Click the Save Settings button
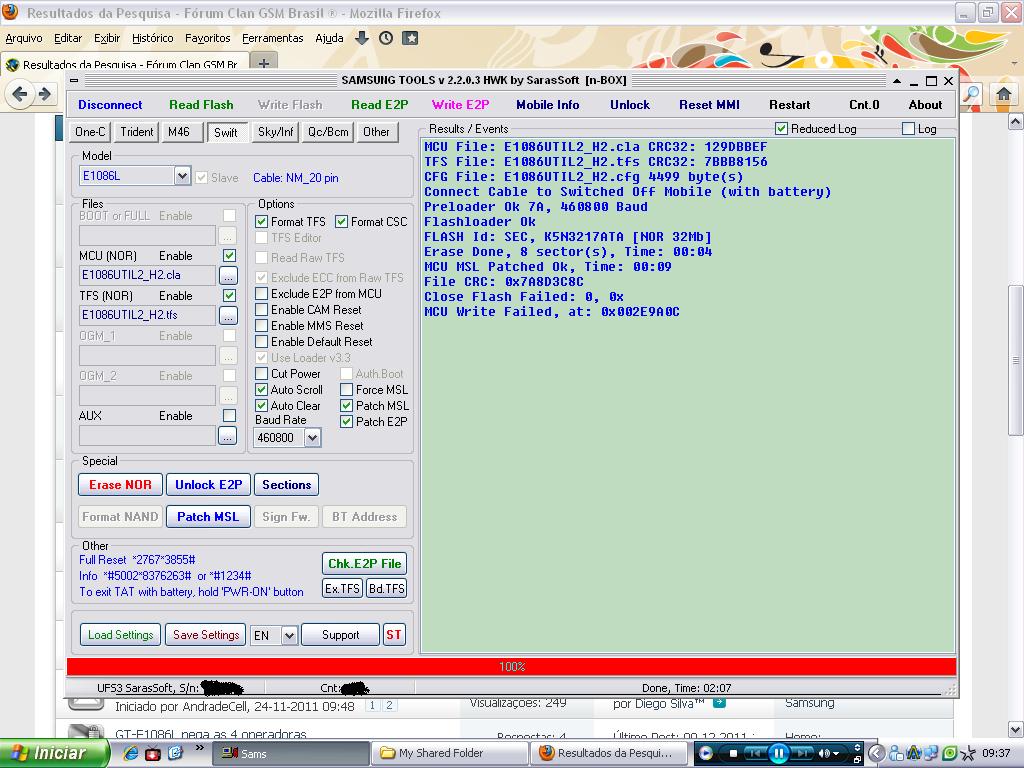 pyautogui.click(x=206, y=635)
